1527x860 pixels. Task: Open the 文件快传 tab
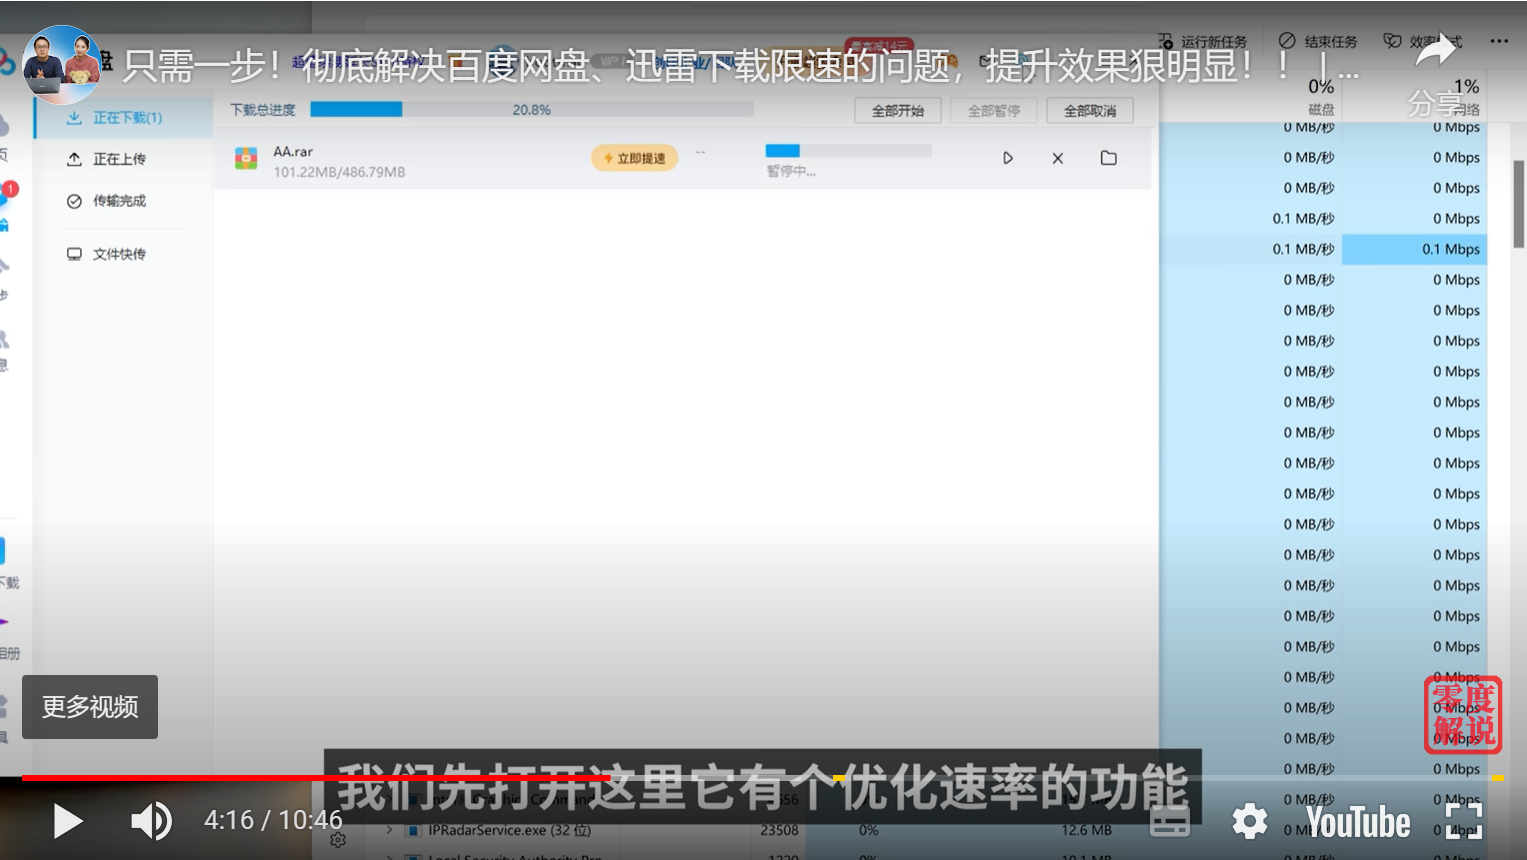point(119,254)
